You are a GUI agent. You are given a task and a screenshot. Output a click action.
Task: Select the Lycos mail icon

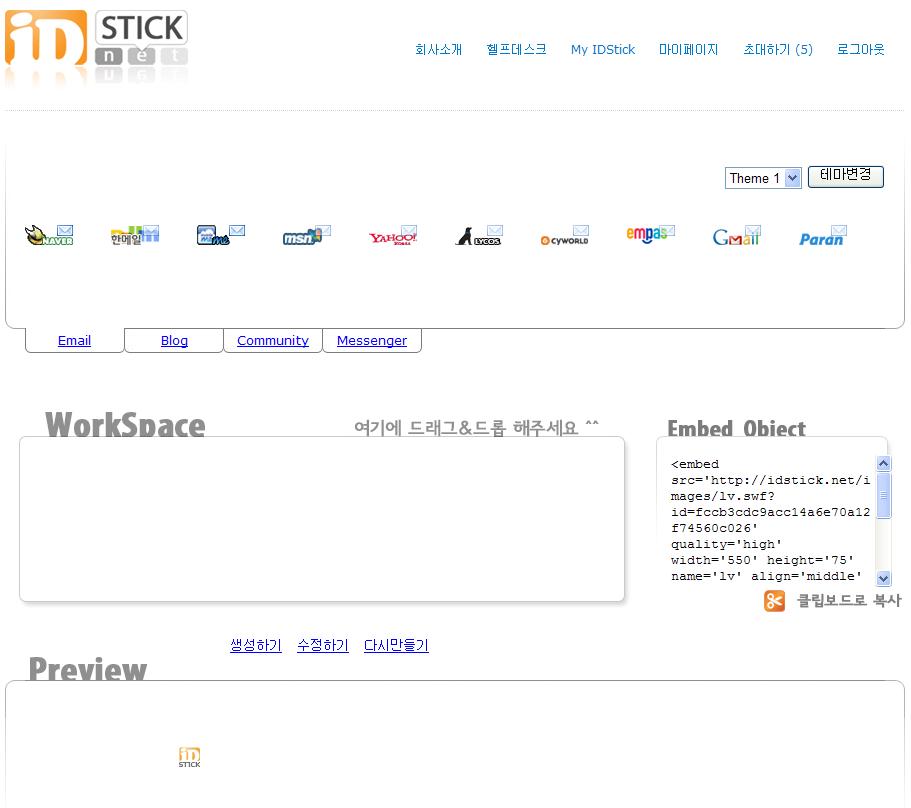coord(479,235)
